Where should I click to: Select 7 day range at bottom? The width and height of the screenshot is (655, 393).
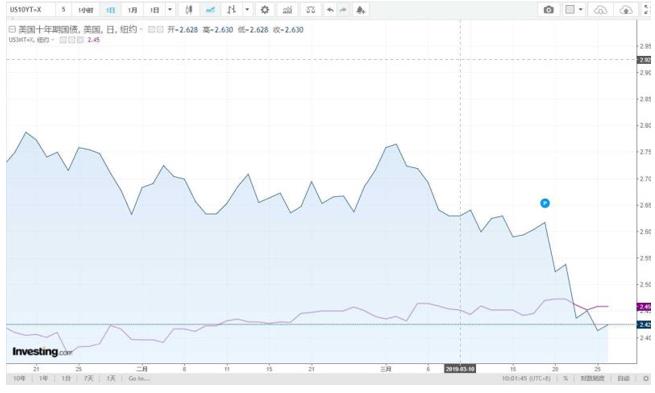click(89, 378)
